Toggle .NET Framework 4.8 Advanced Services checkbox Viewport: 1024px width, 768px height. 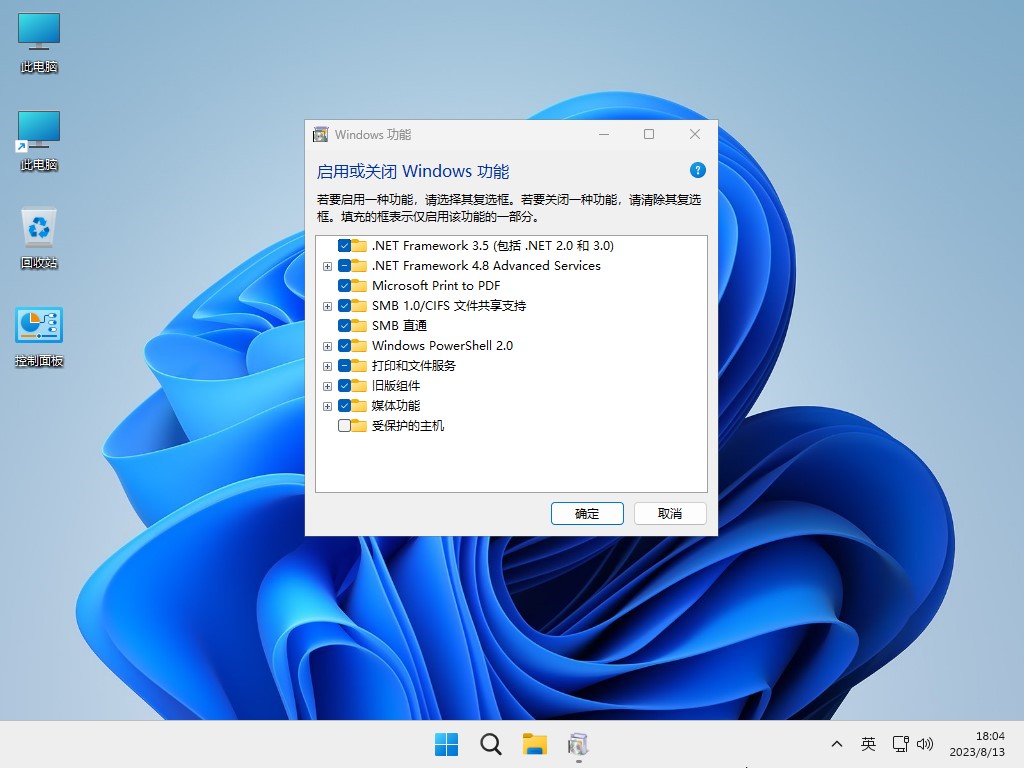(x=344, y=266)
